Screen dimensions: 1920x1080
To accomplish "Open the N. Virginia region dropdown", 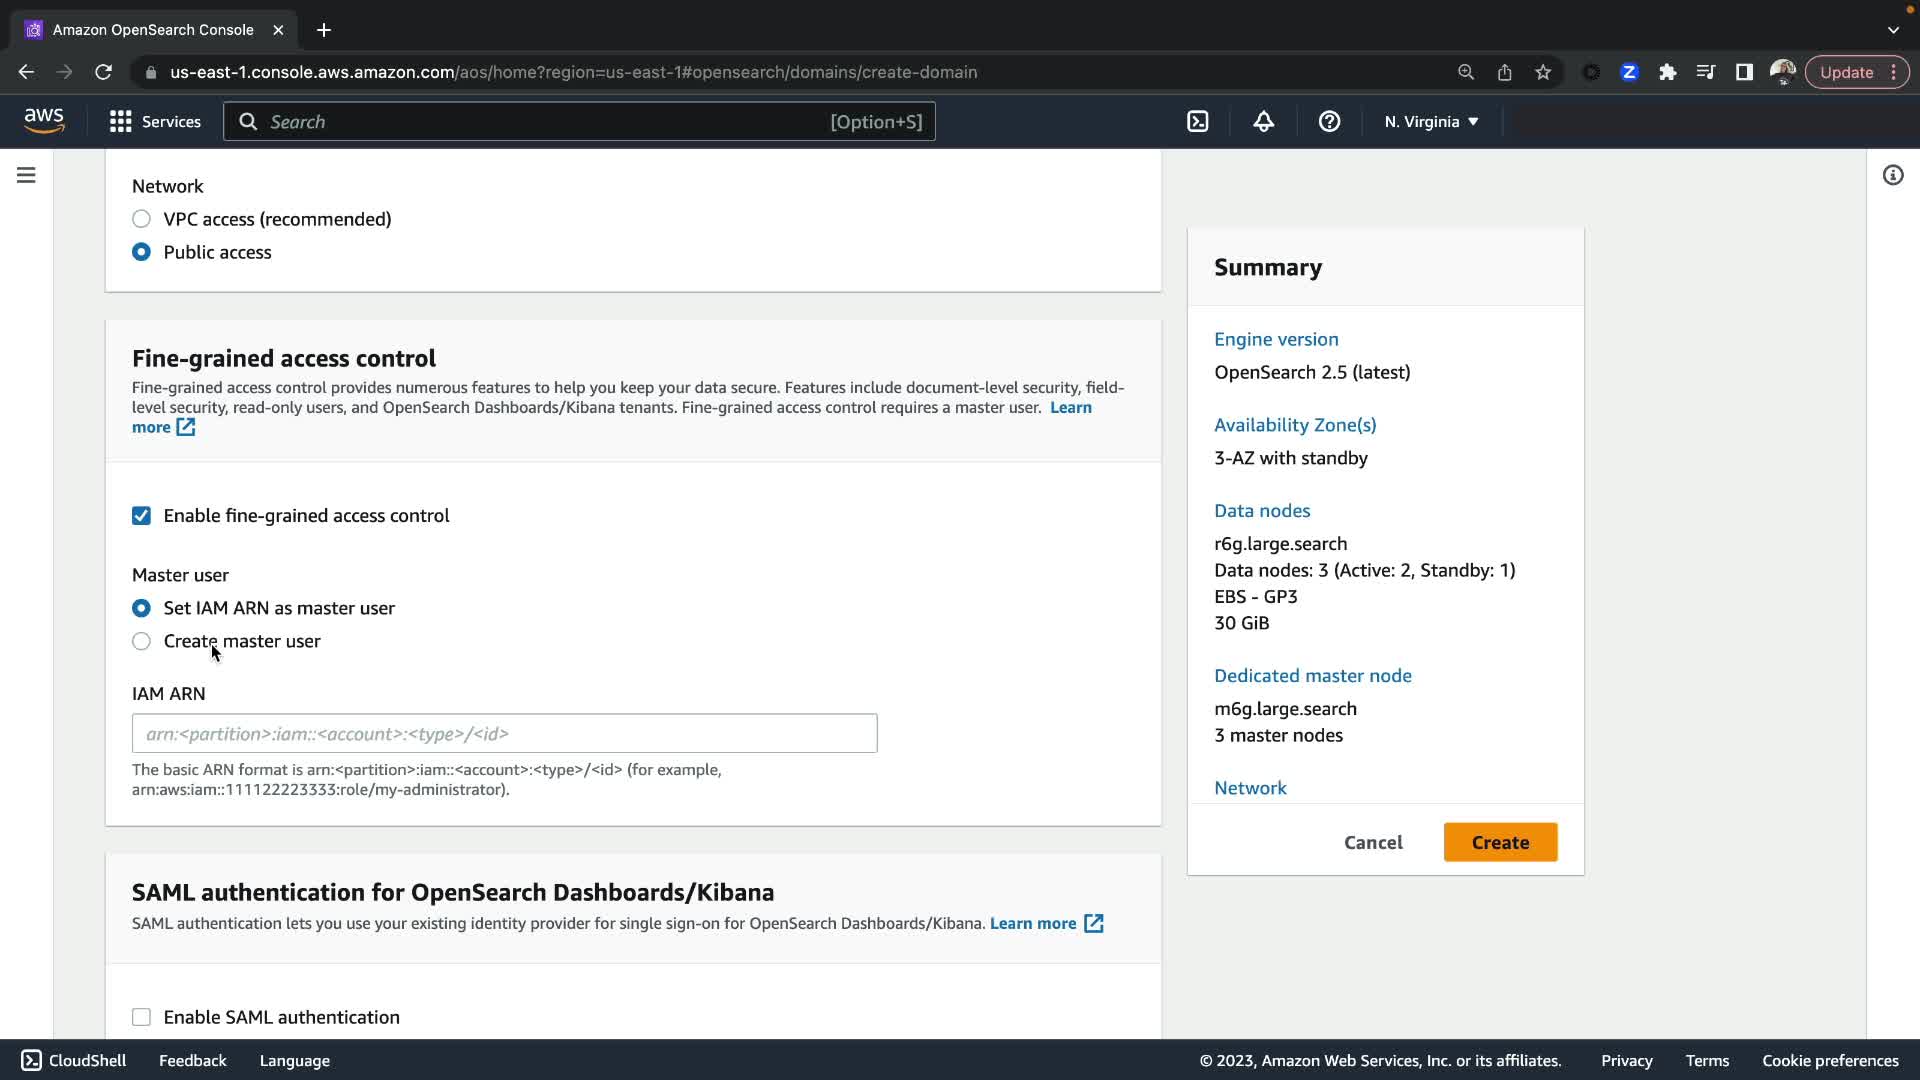I will 1431,122.
